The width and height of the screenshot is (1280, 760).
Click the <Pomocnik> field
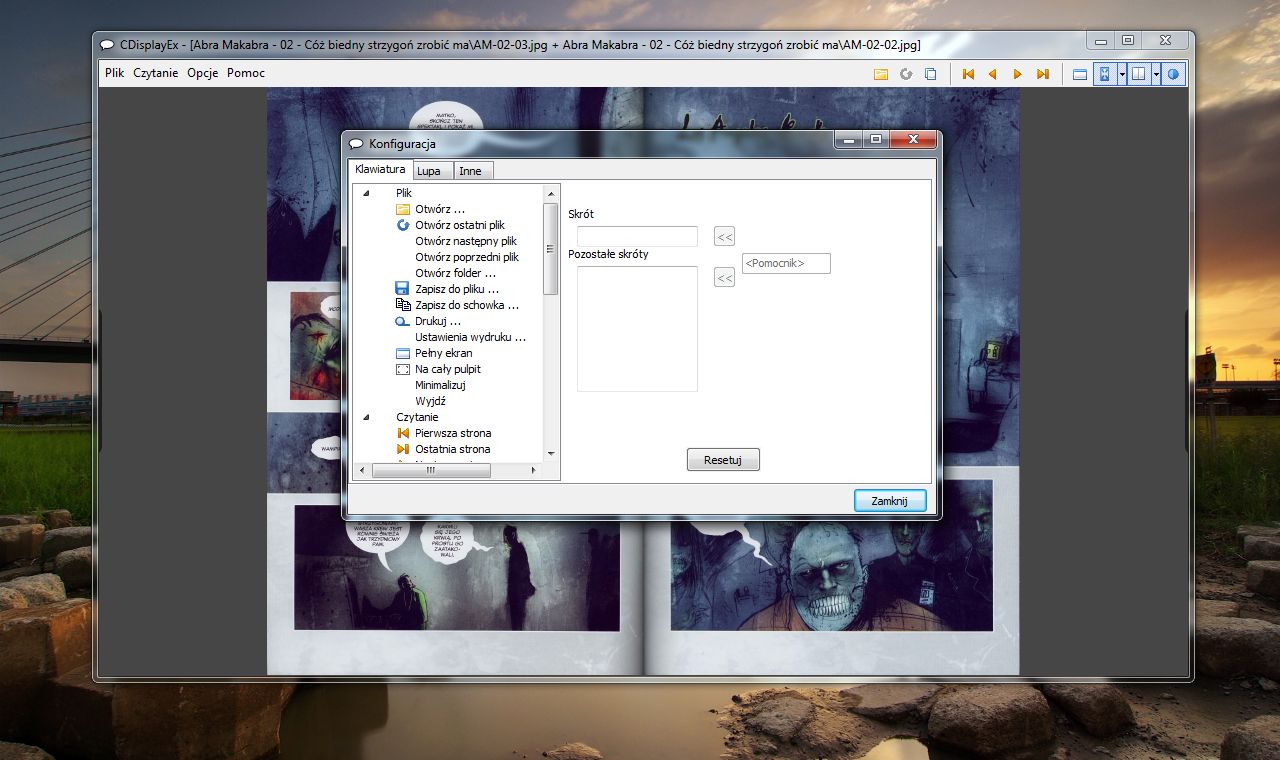tap(786, 263)
